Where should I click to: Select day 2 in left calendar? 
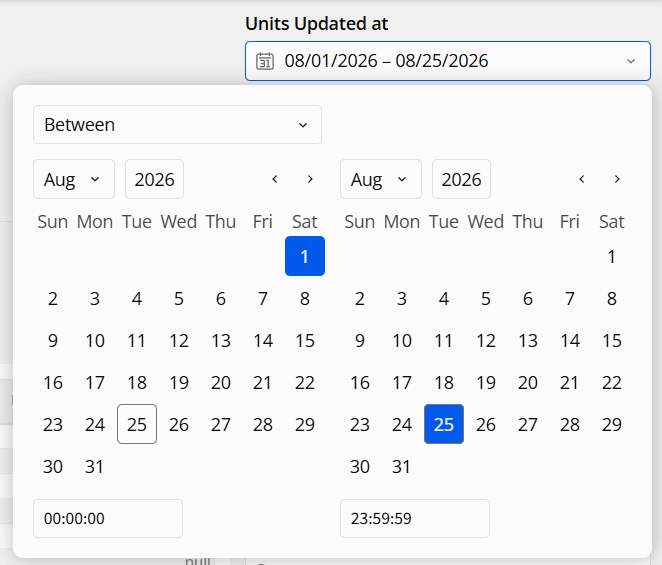pos(53,299)
